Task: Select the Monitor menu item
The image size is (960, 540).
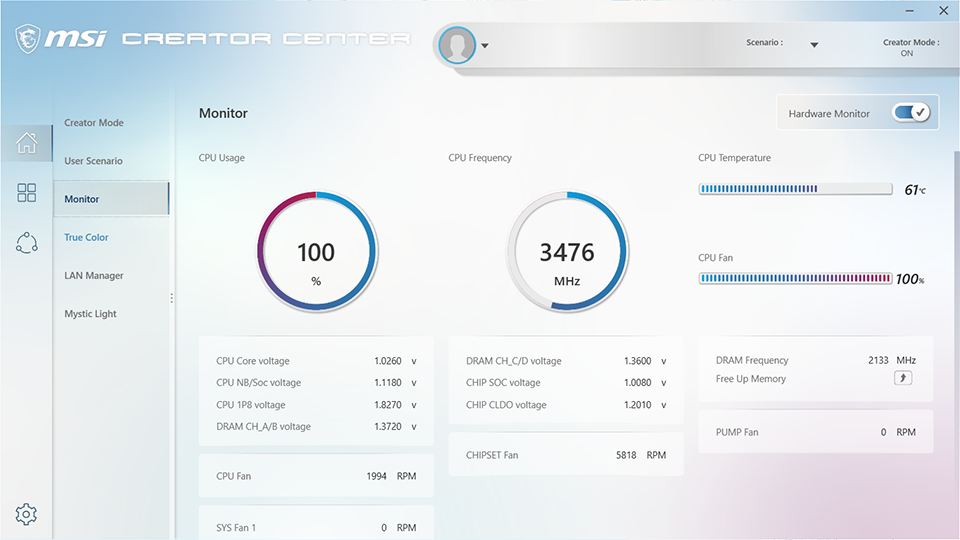Action: (111, 198)
